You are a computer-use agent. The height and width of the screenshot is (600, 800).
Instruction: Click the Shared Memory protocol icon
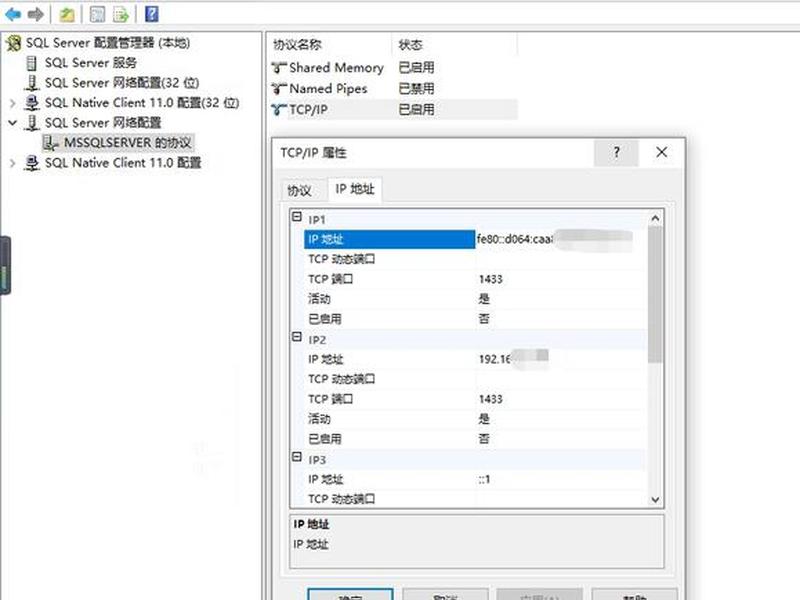(279, 67)
